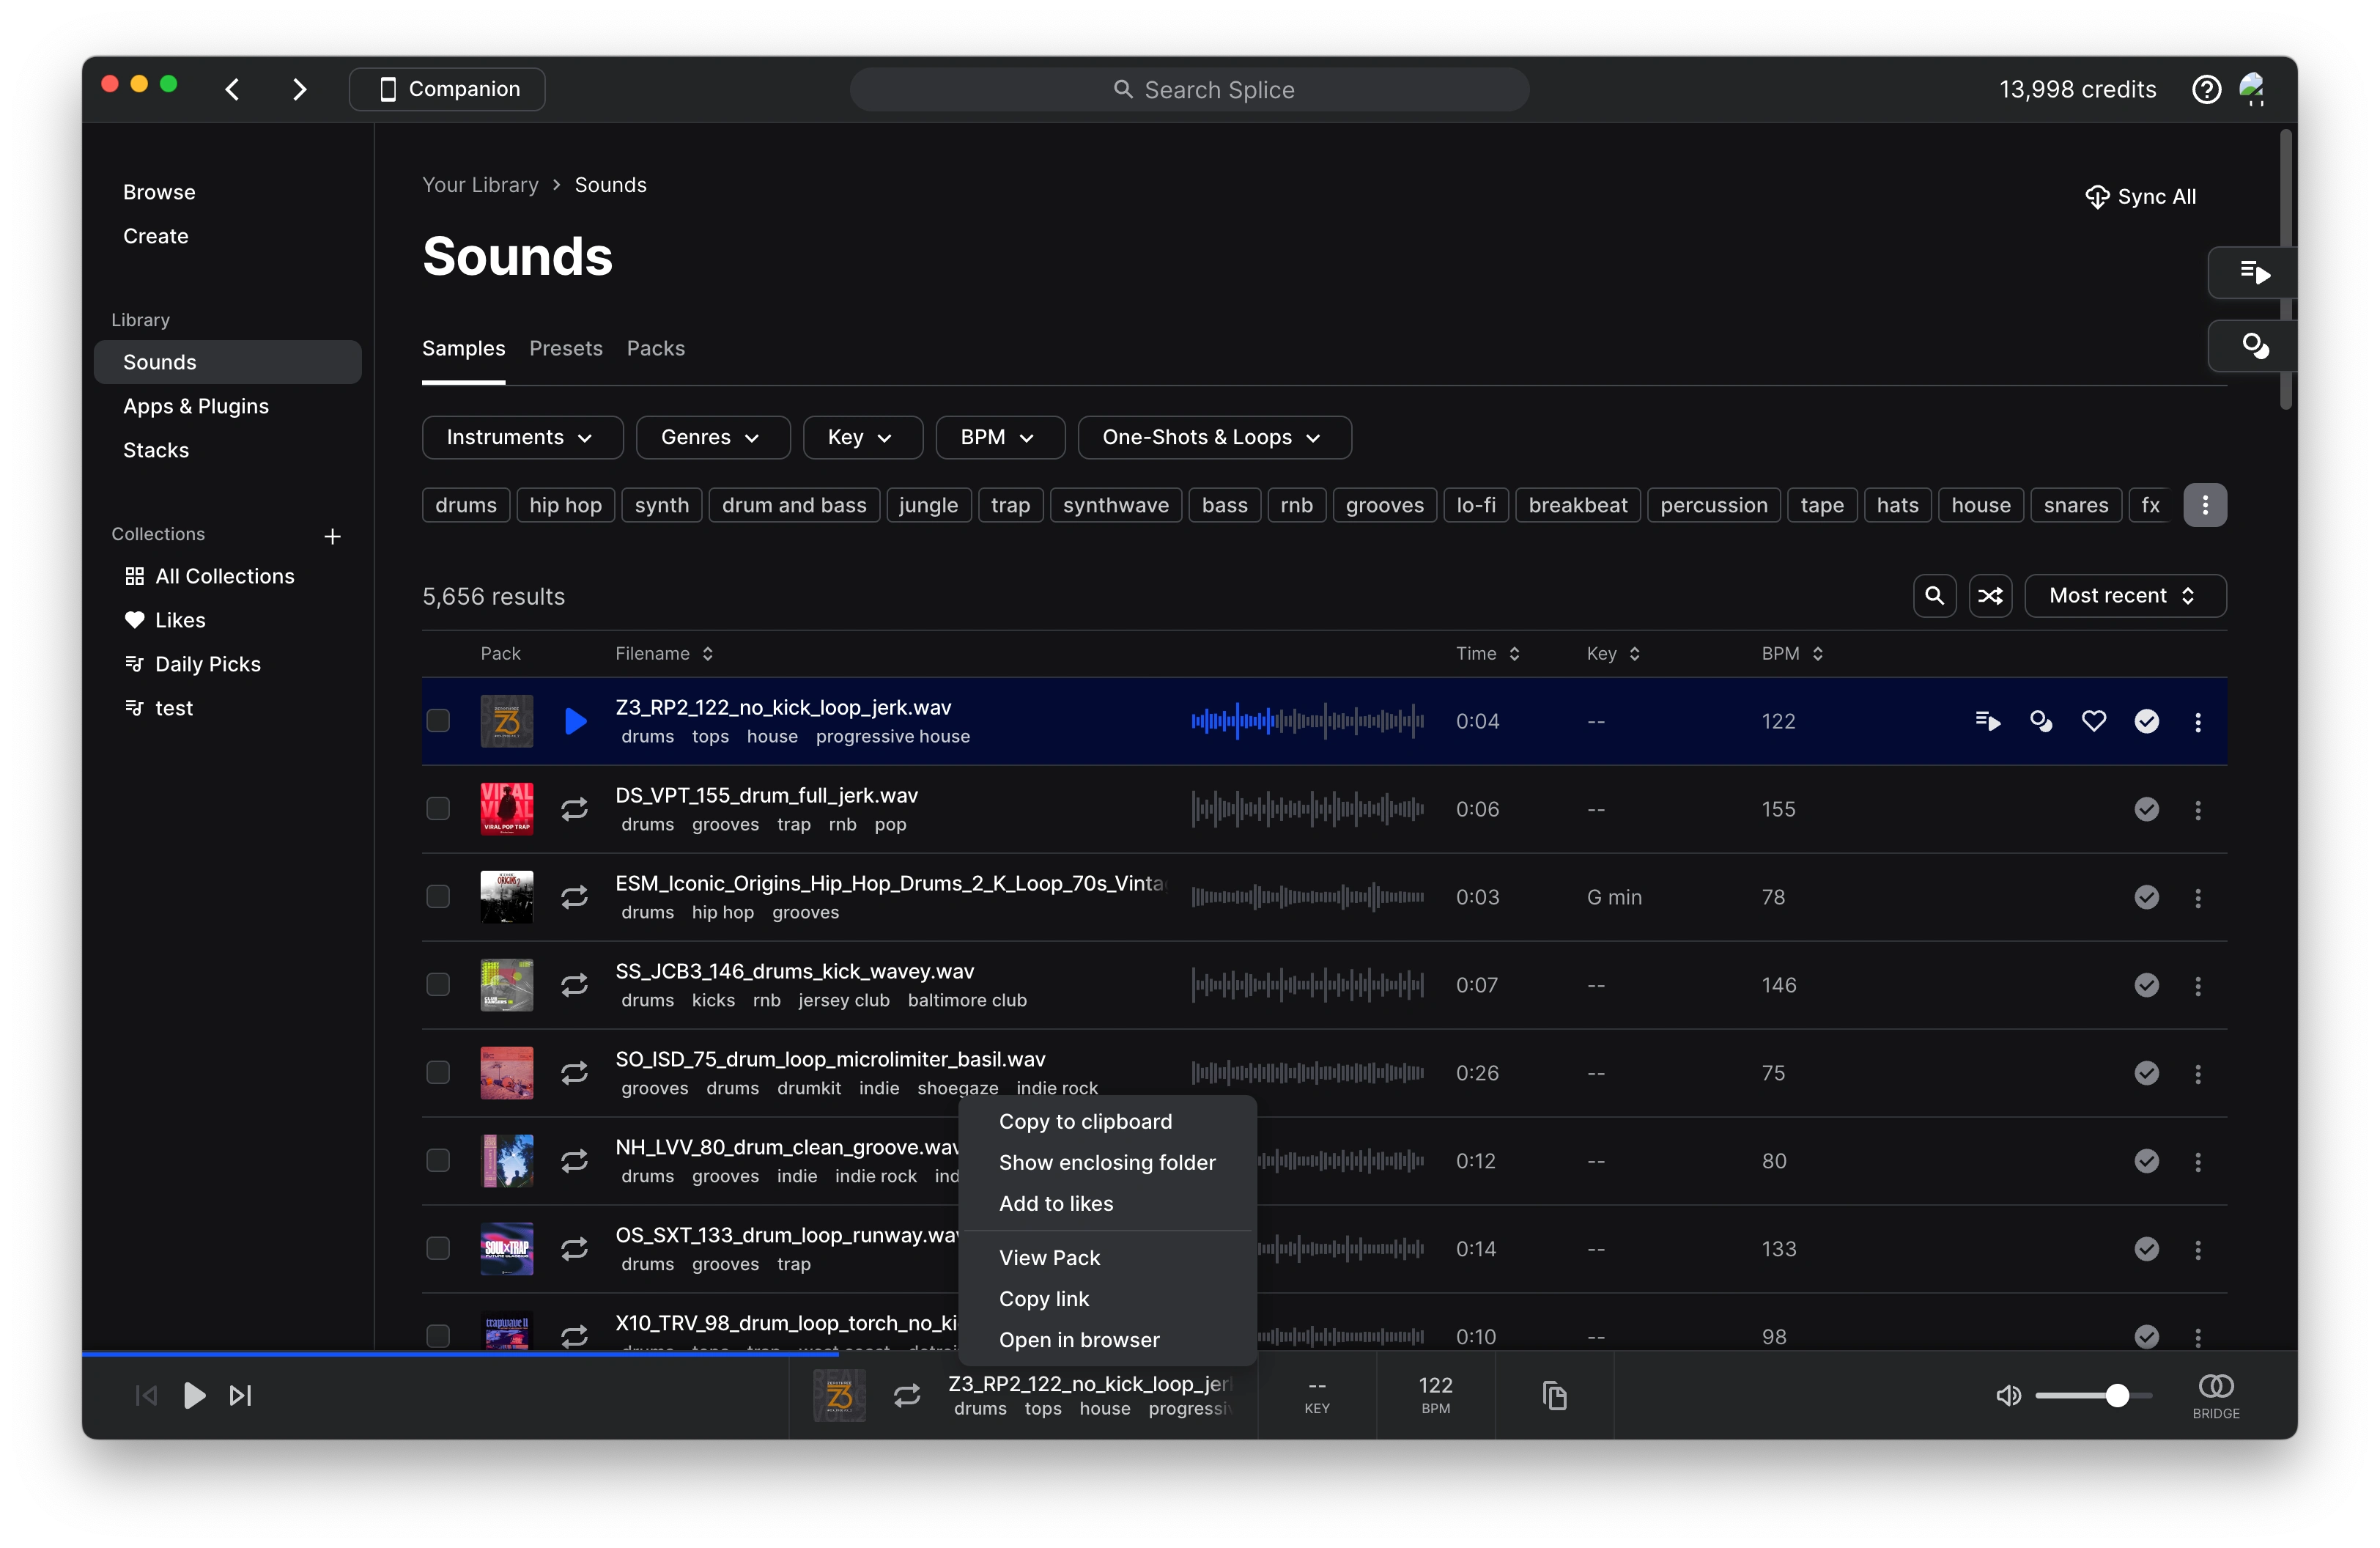
Task: Like the Z3_RP2_122_no_kick_loop_jerk sample
Action: pos(2095,720)
